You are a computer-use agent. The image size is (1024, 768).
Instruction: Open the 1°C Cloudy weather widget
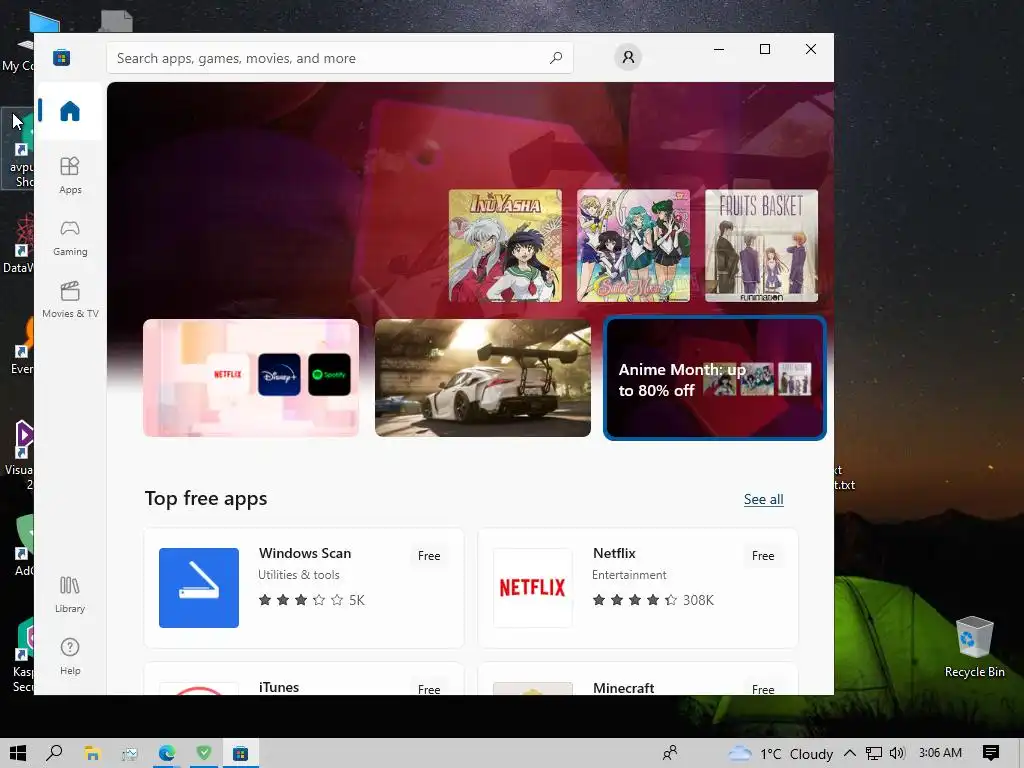click(780, 754)
